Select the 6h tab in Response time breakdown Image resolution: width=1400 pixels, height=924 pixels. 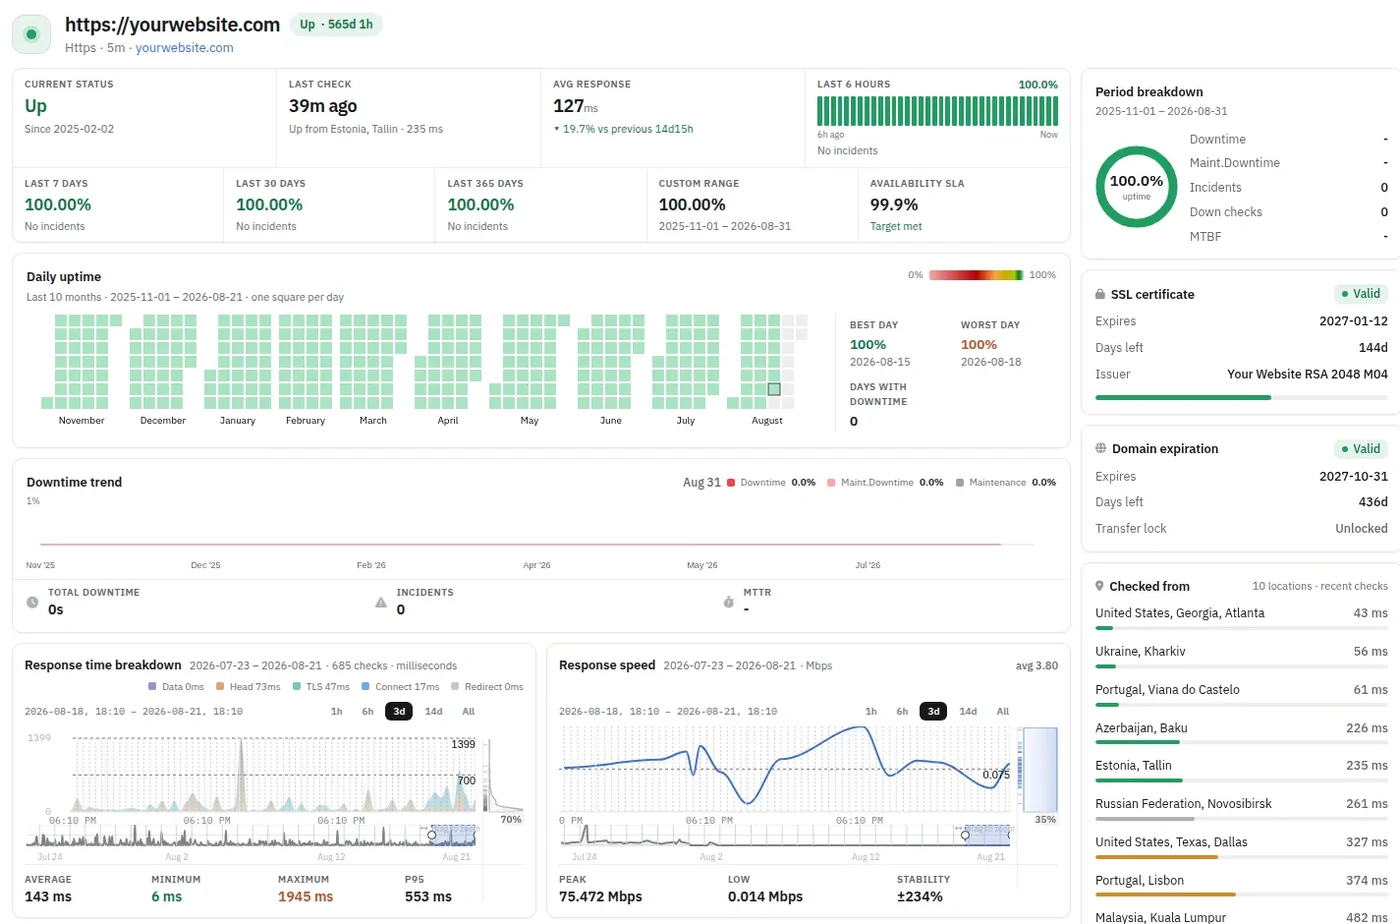(368, 711)
